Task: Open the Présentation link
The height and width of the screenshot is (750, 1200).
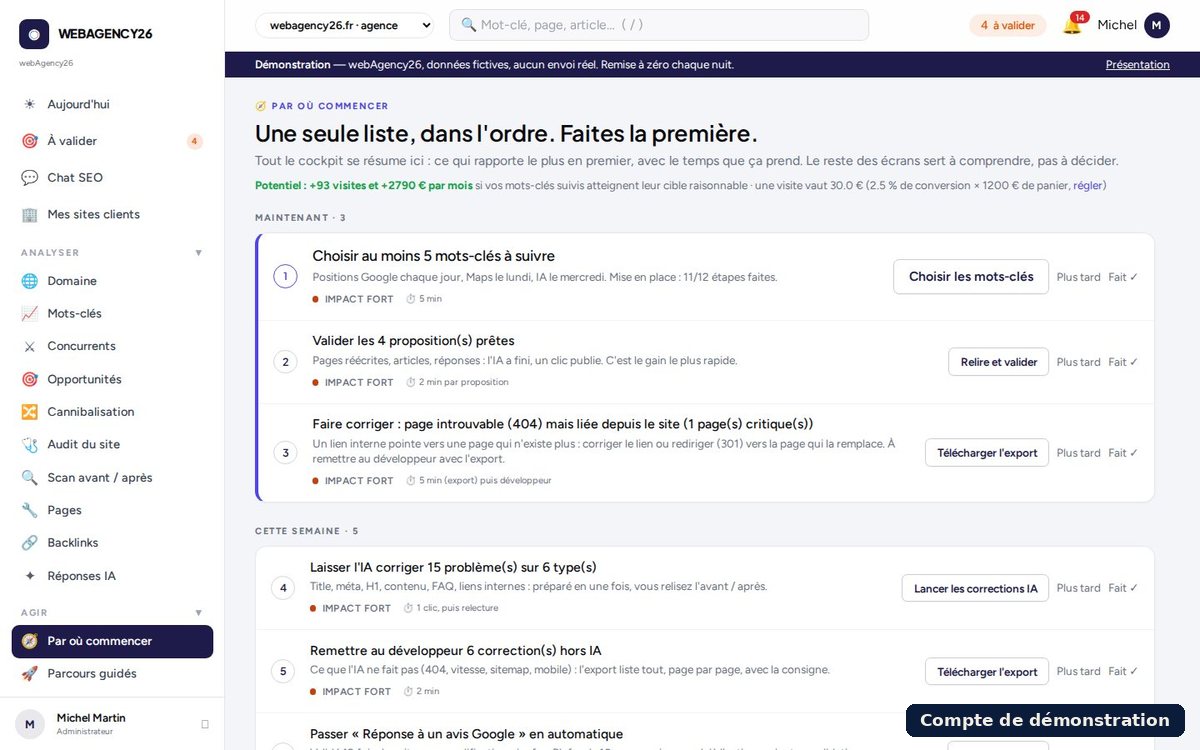Action: click(x=1137, y=65)
